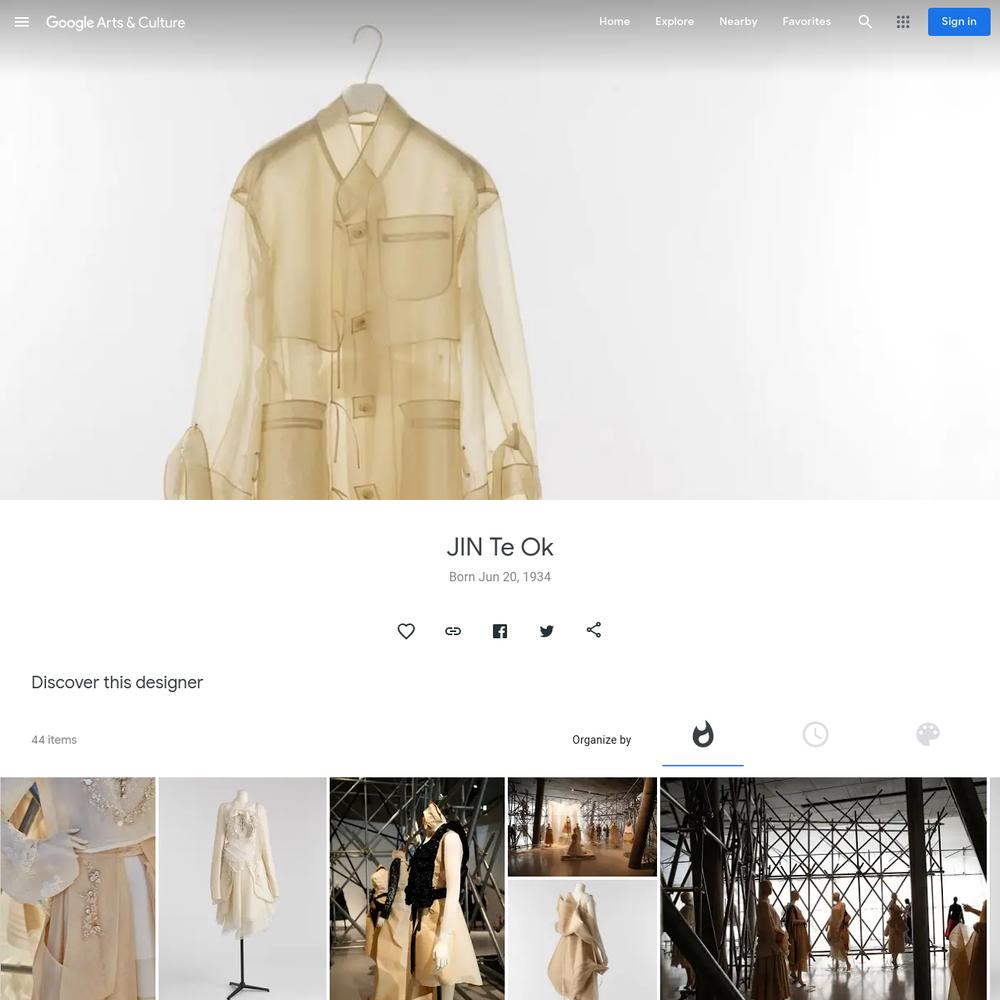This screenshot has height=1000, width=1000.
Task: Open the mannequin with black vest thumbnail
Action: (417, 888)
